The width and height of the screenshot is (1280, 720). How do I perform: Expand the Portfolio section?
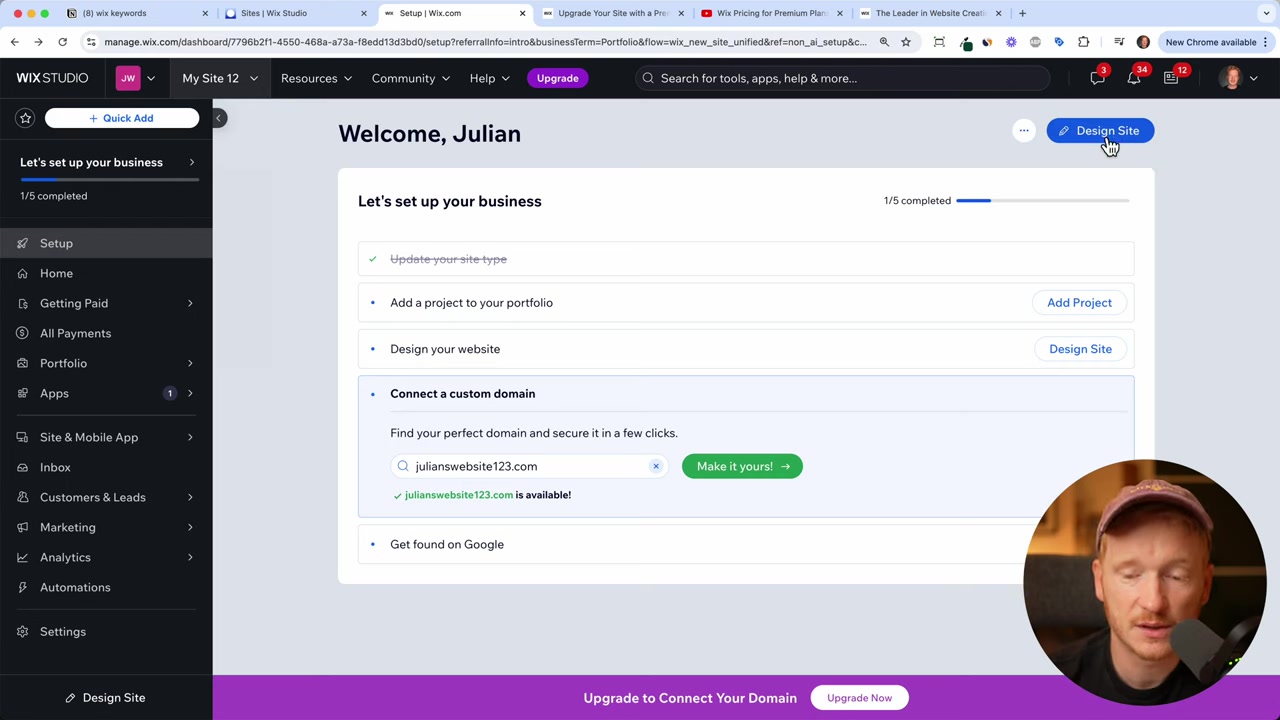[106, 363]
